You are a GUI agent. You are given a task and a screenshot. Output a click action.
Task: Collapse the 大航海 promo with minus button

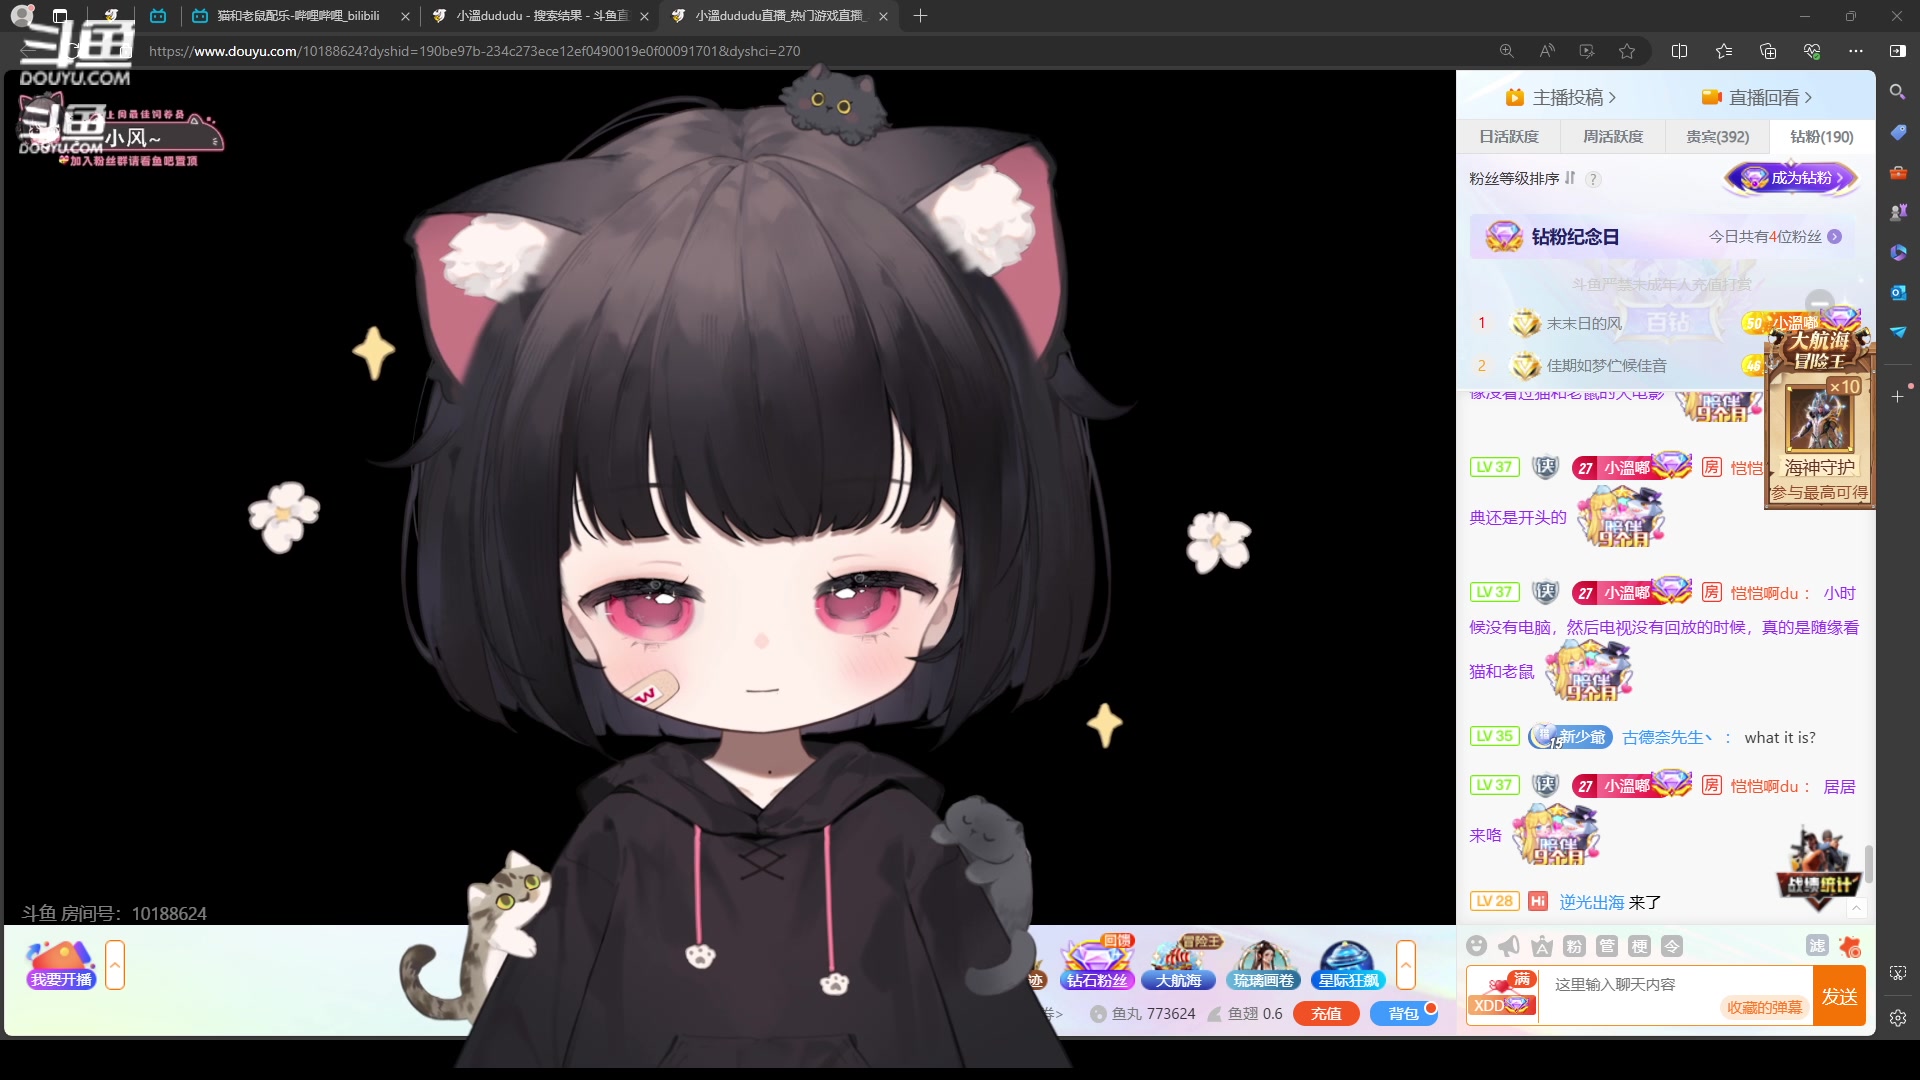pos(1820,302)
